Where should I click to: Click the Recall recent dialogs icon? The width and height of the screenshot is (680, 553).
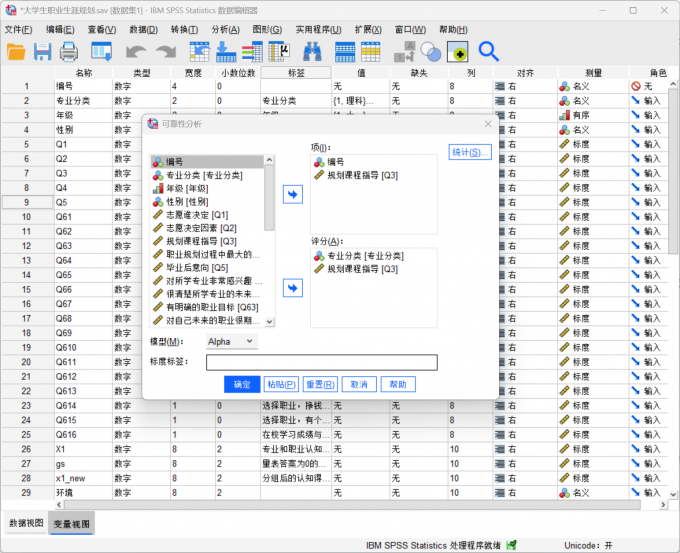[x=101, y=51]
